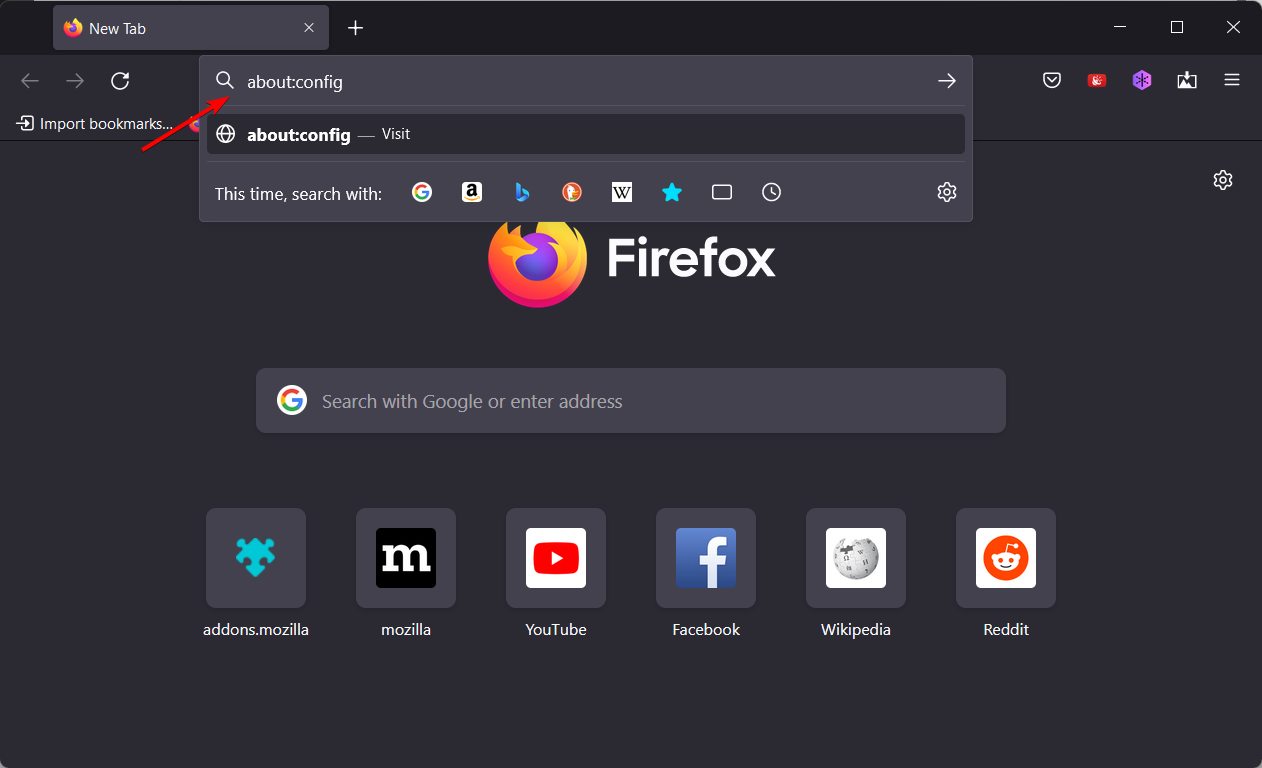Open the Reddit shortcut tile

[1006, 558]
